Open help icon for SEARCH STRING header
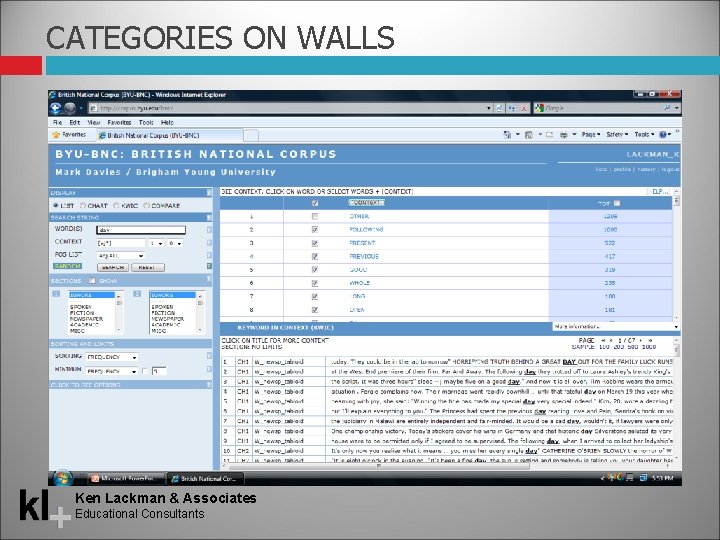The image size is (720, 540). (209, 218)
